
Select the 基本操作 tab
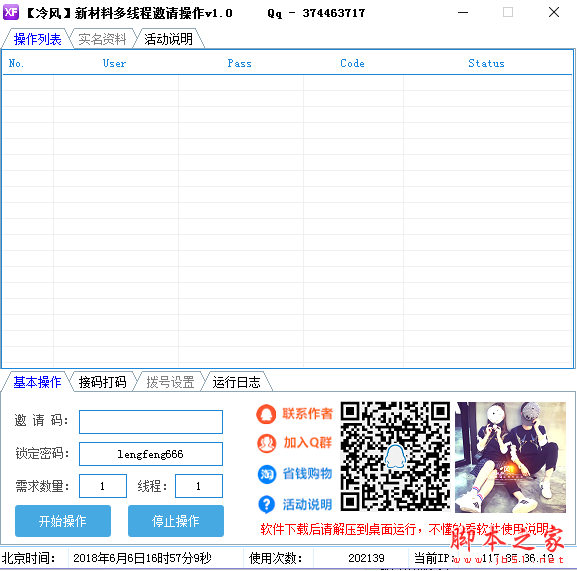pyautogui.click(x=37, y=382)
